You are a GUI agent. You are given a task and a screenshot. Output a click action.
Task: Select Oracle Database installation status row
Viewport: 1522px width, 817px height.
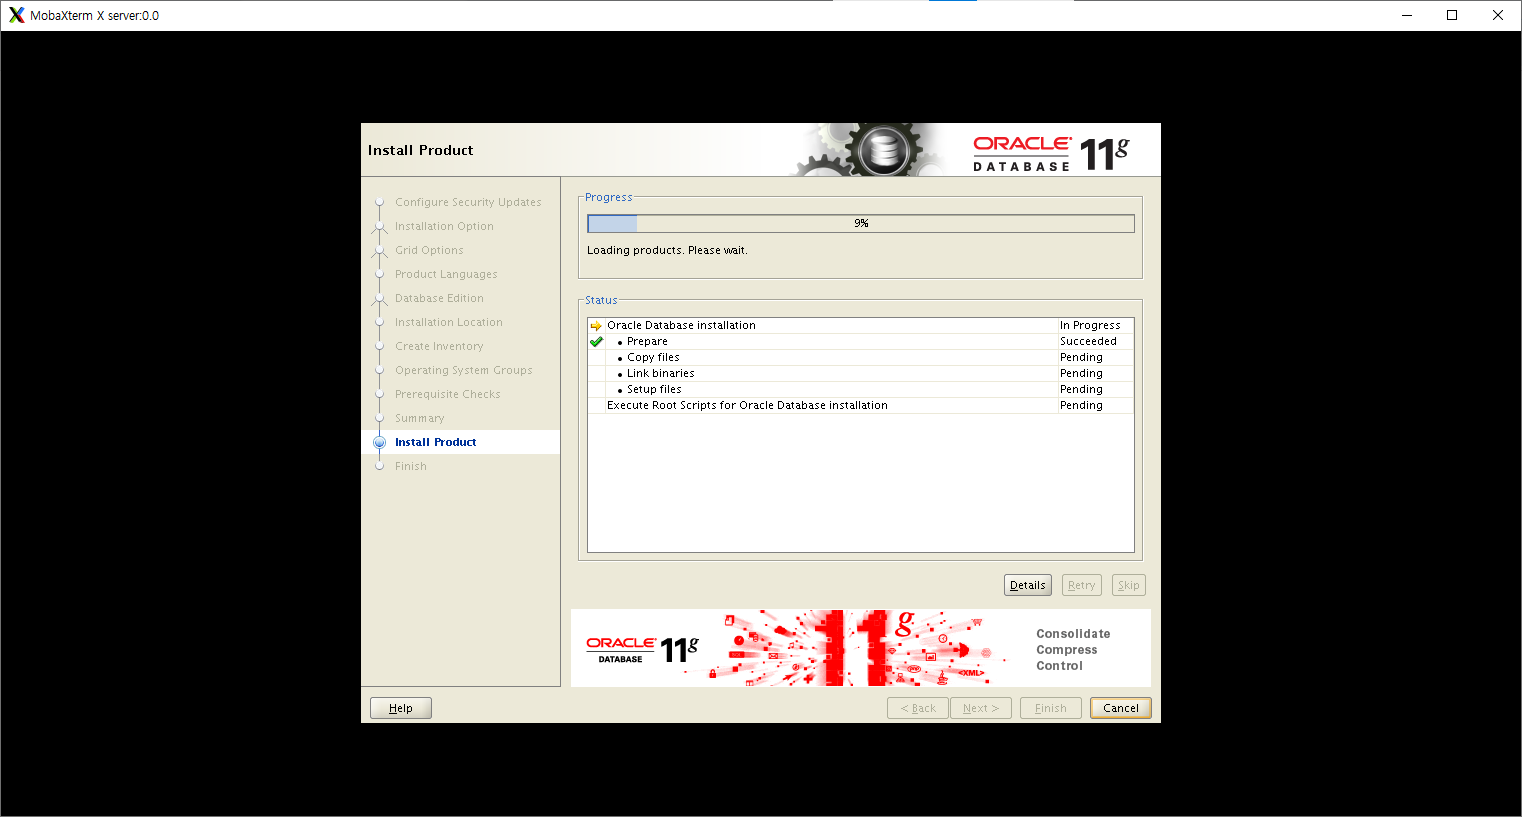tap(861, 325)
